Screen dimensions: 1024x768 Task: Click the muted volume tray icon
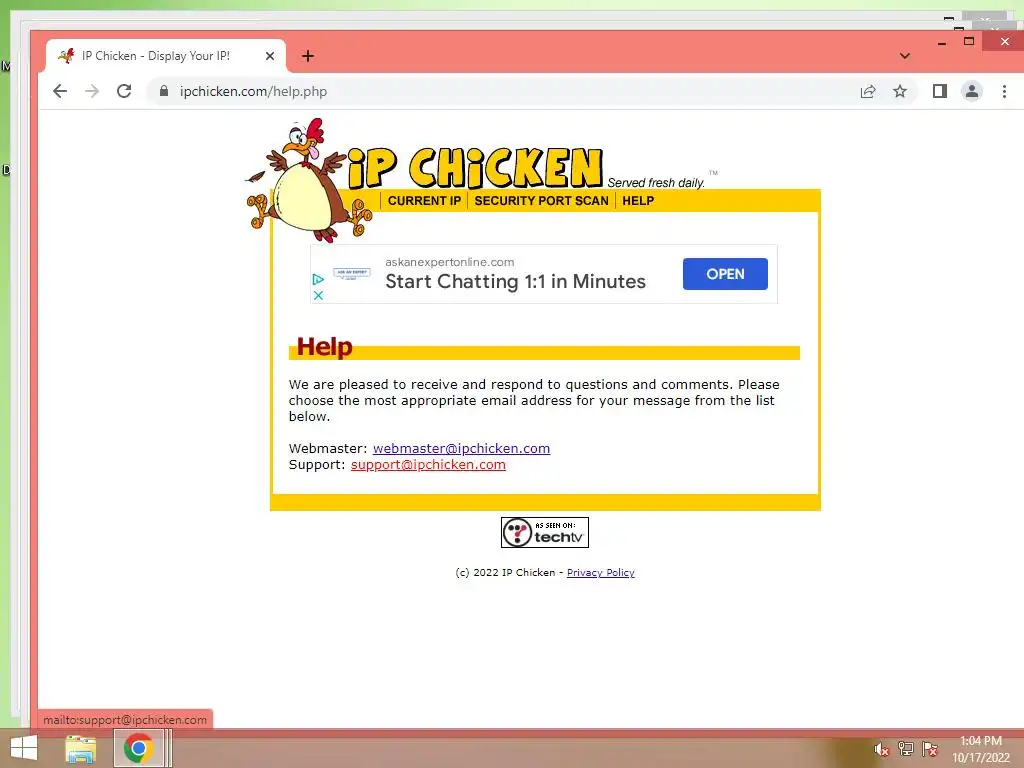pos(882,749)
